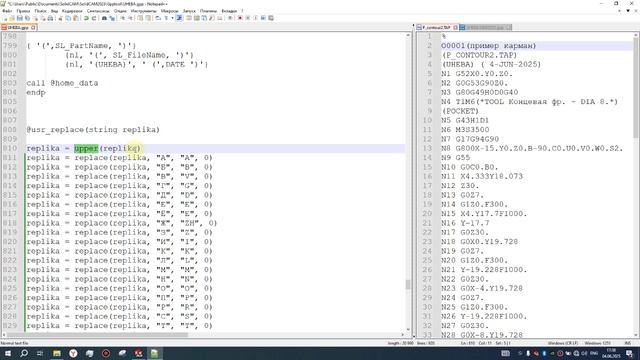This screenshot has width=640, height=360.
Task: Play back recorded macro from toolbar
Action: point(256,18)
